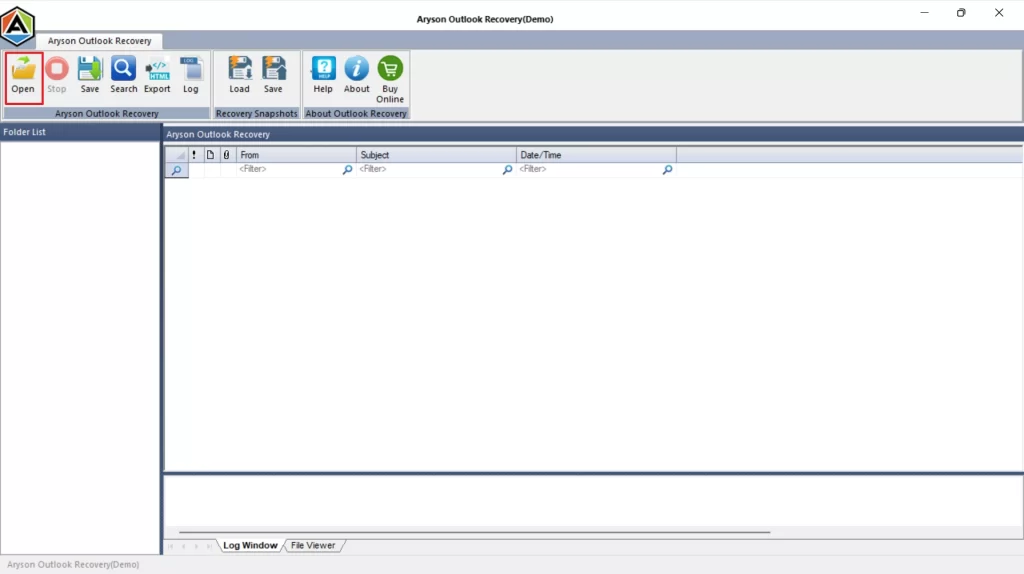Click the From filter magnifier icon

347,170
